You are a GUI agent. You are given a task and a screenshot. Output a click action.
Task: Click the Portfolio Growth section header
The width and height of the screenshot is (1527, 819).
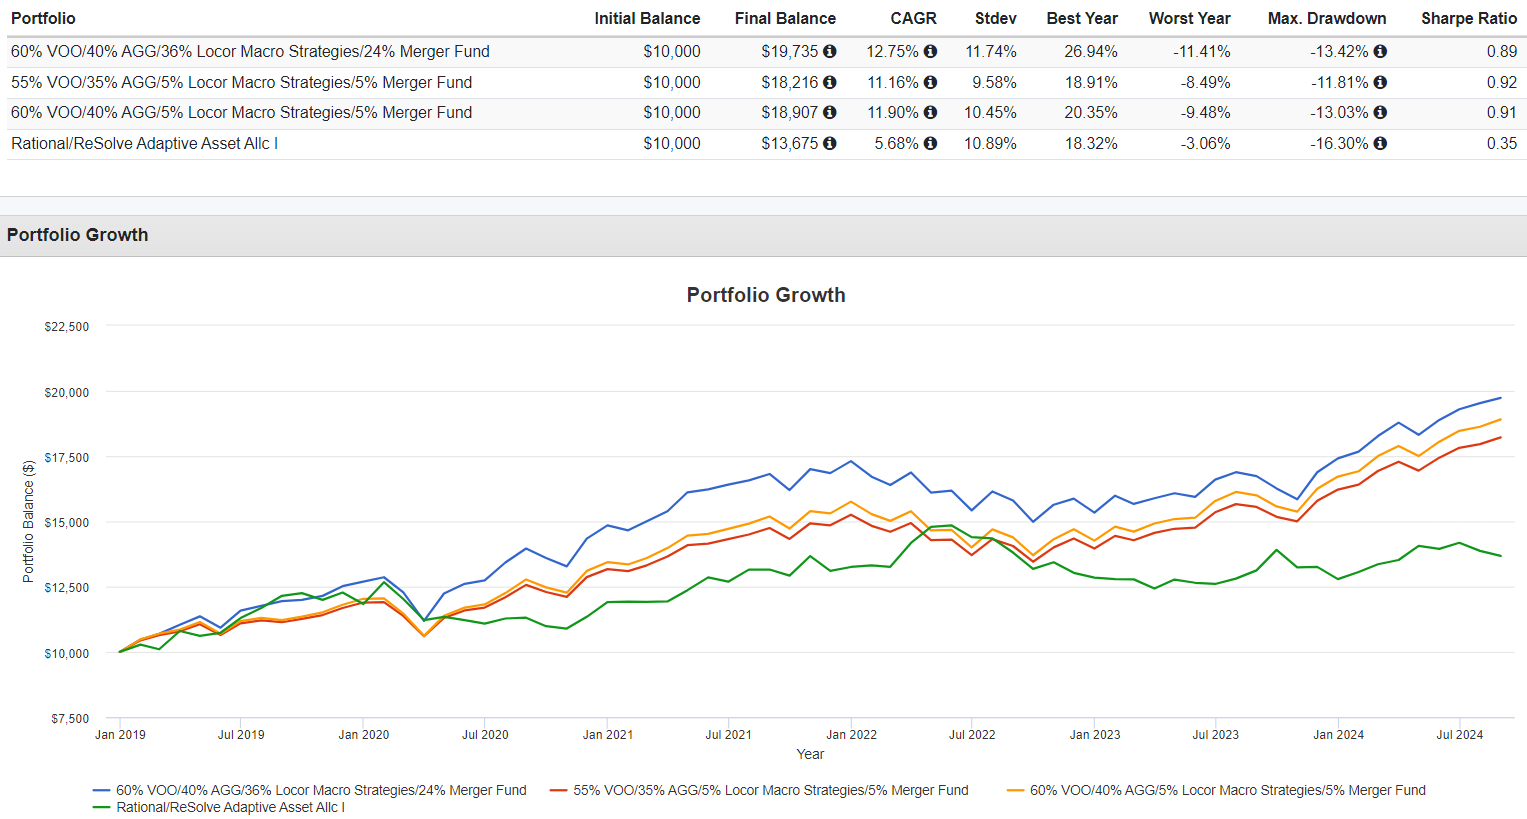[763, 235]
